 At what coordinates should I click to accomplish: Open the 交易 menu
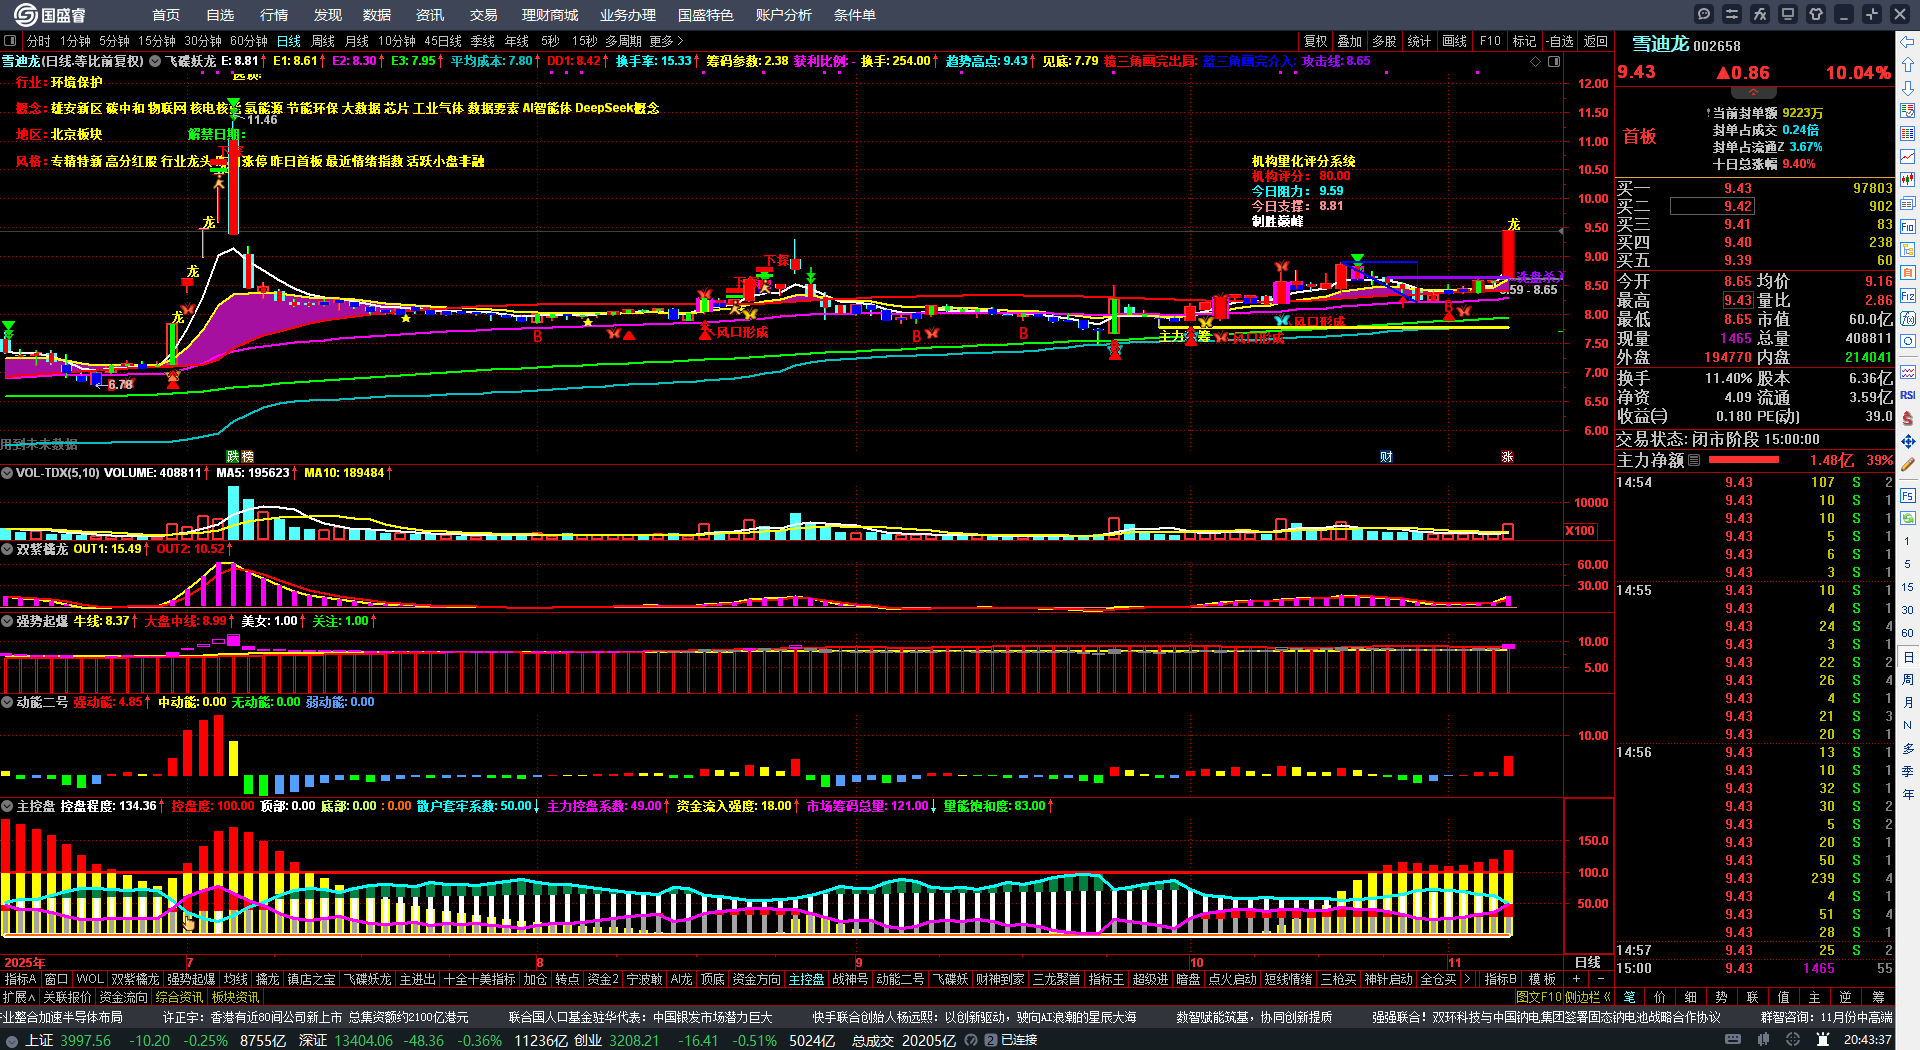484,15
